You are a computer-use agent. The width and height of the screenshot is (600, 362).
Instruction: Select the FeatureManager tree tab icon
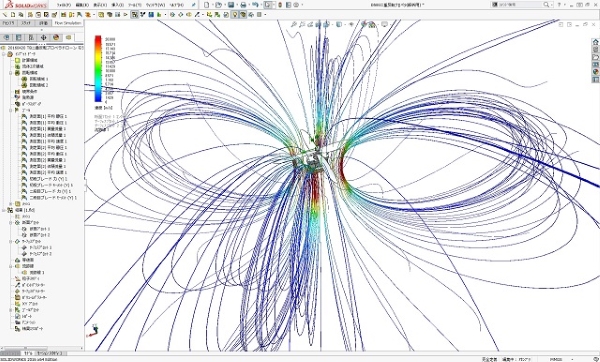(7, 38)
